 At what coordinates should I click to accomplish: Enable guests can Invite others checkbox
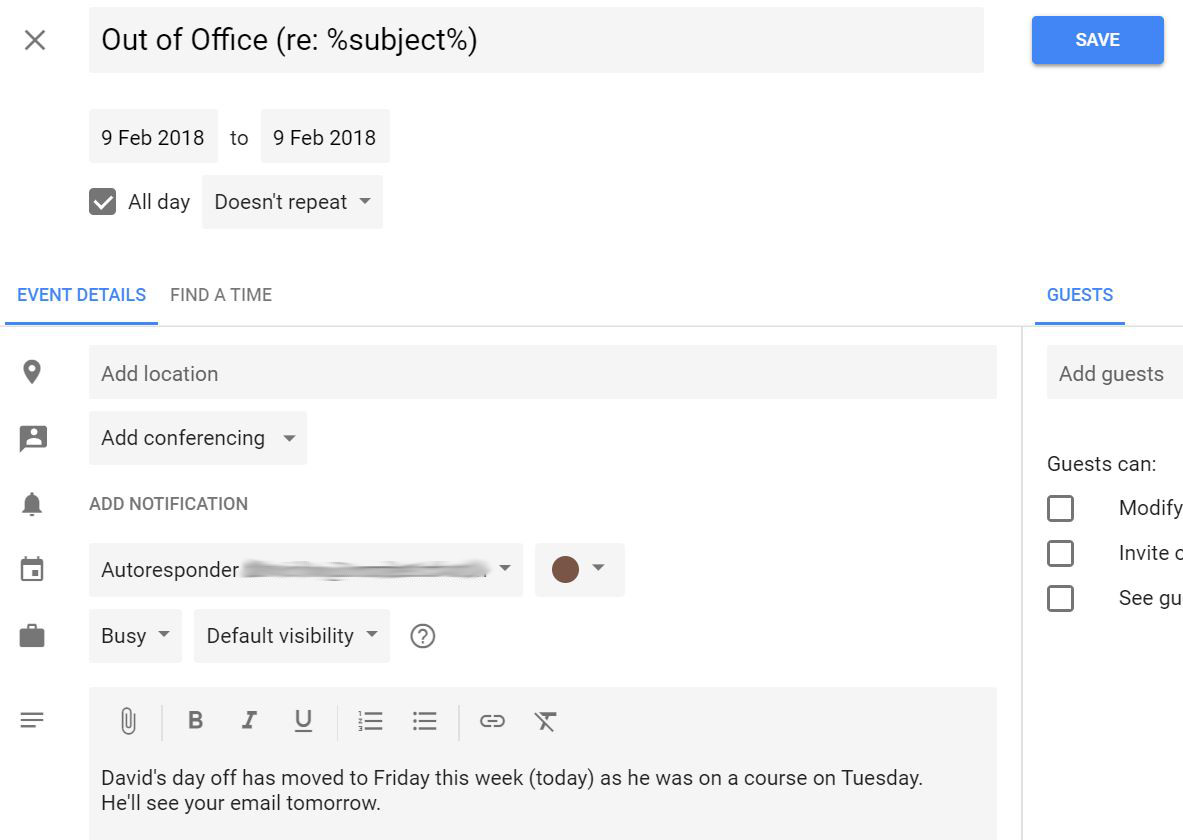point(1060,553)
